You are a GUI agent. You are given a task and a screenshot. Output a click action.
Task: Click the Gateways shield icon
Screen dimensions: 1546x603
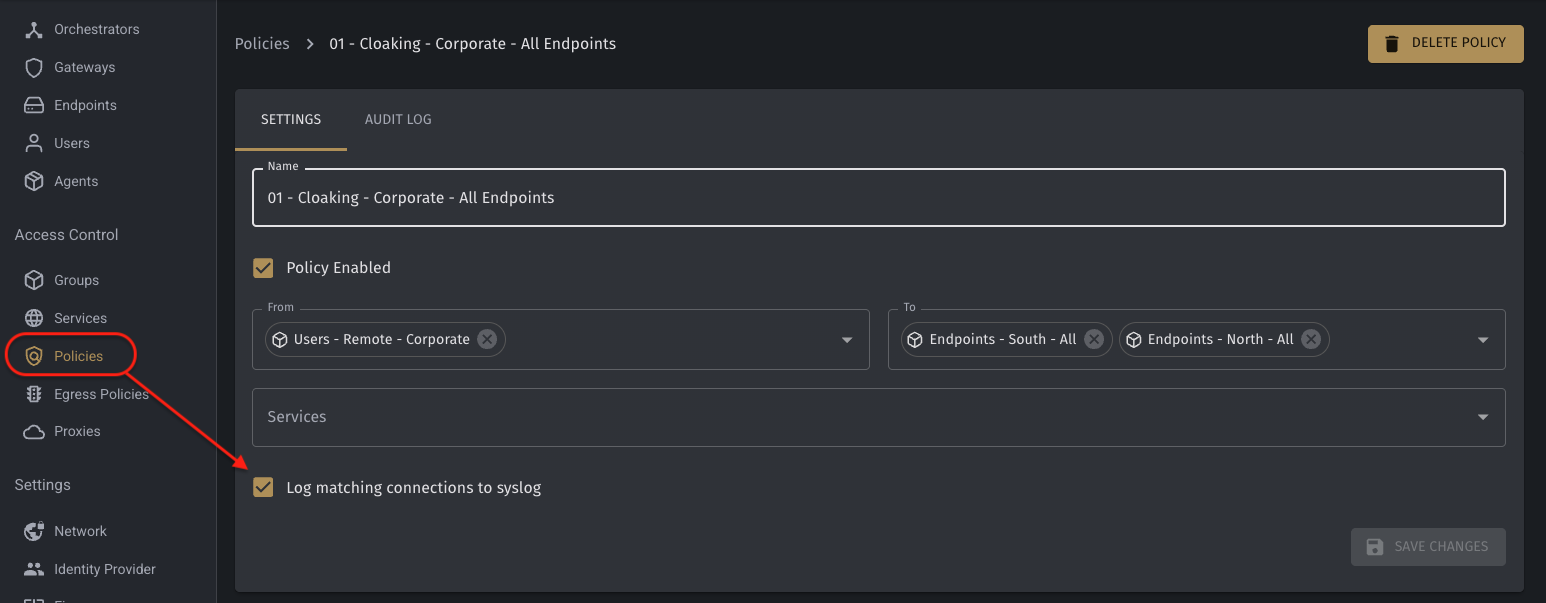[x=34, y=67]
